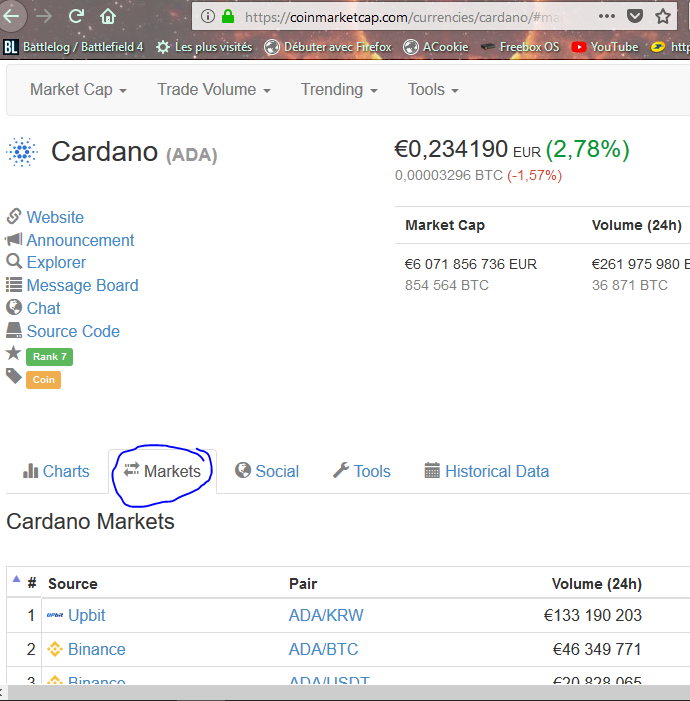The width and height of the screenshot is (690, 701).
Task: Open the YouTube bookmark
Action: [605, 47]
